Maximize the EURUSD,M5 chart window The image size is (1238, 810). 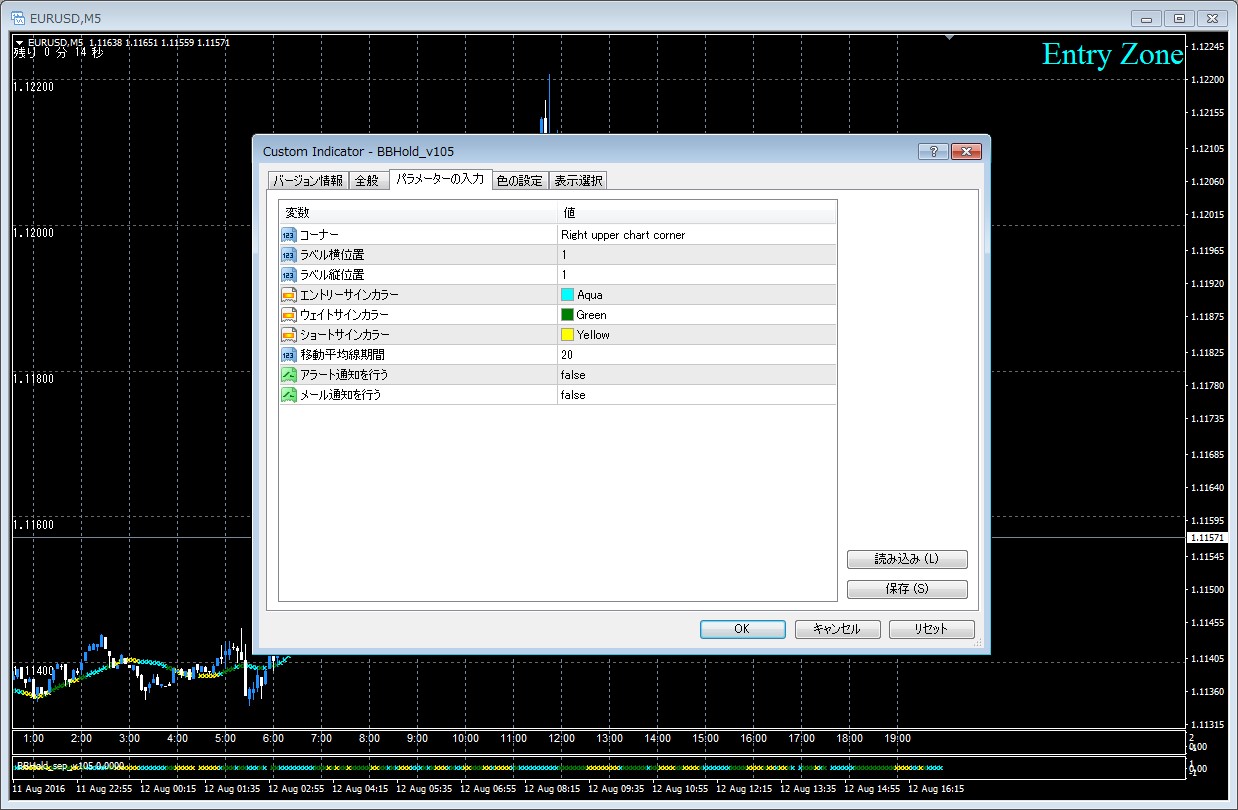pyautogui.click(x=1180, y=18)
